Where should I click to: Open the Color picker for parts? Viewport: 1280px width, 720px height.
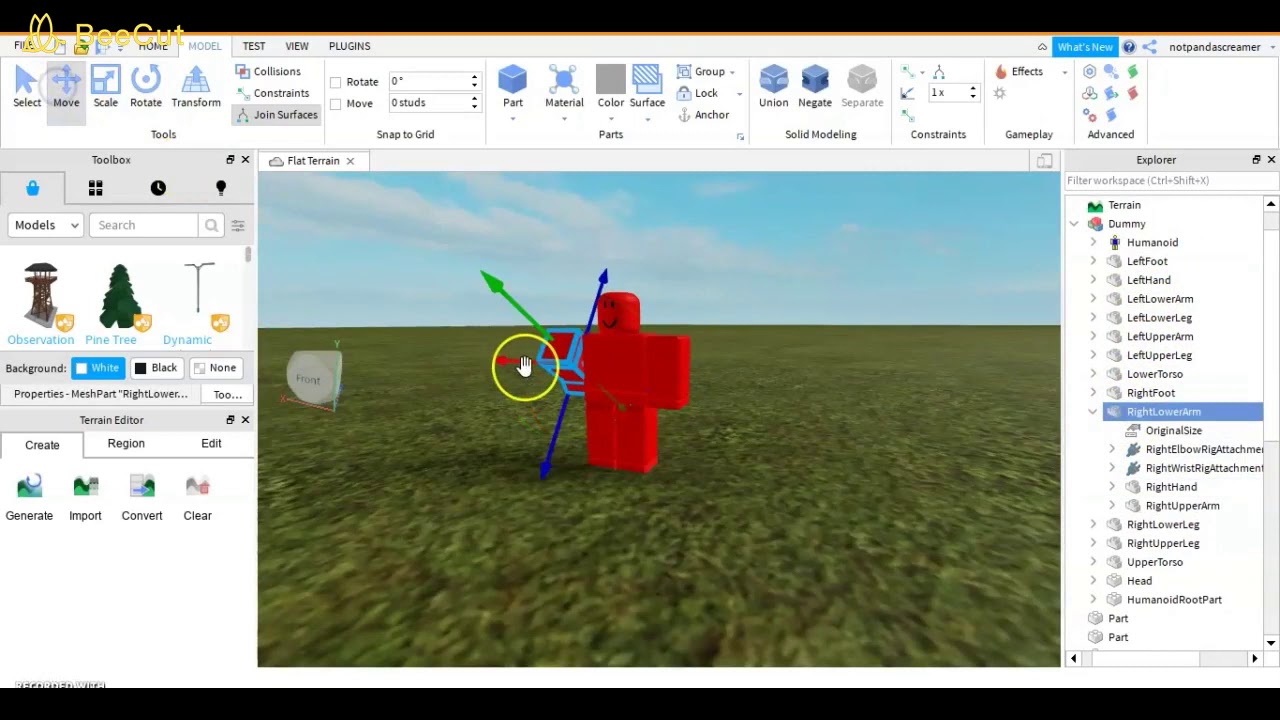point(610,87)
